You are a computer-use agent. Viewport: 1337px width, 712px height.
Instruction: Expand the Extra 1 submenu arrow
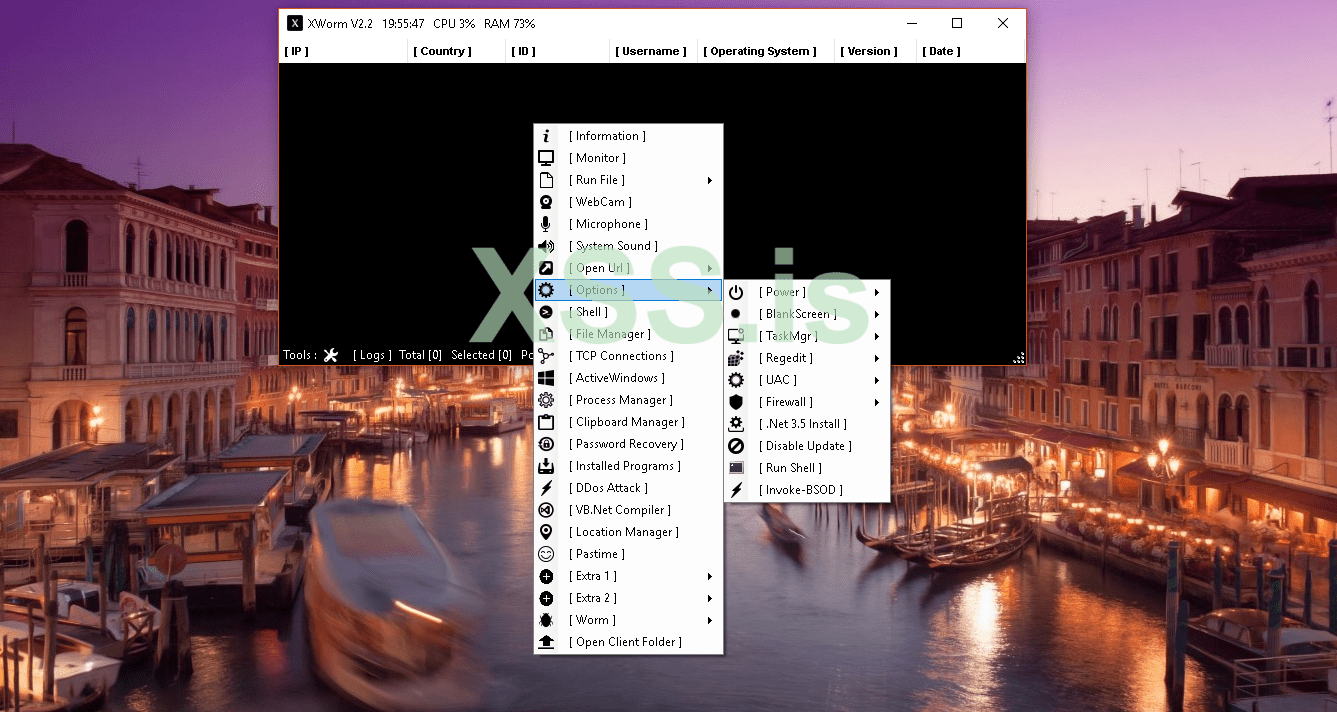click(710, 576)
